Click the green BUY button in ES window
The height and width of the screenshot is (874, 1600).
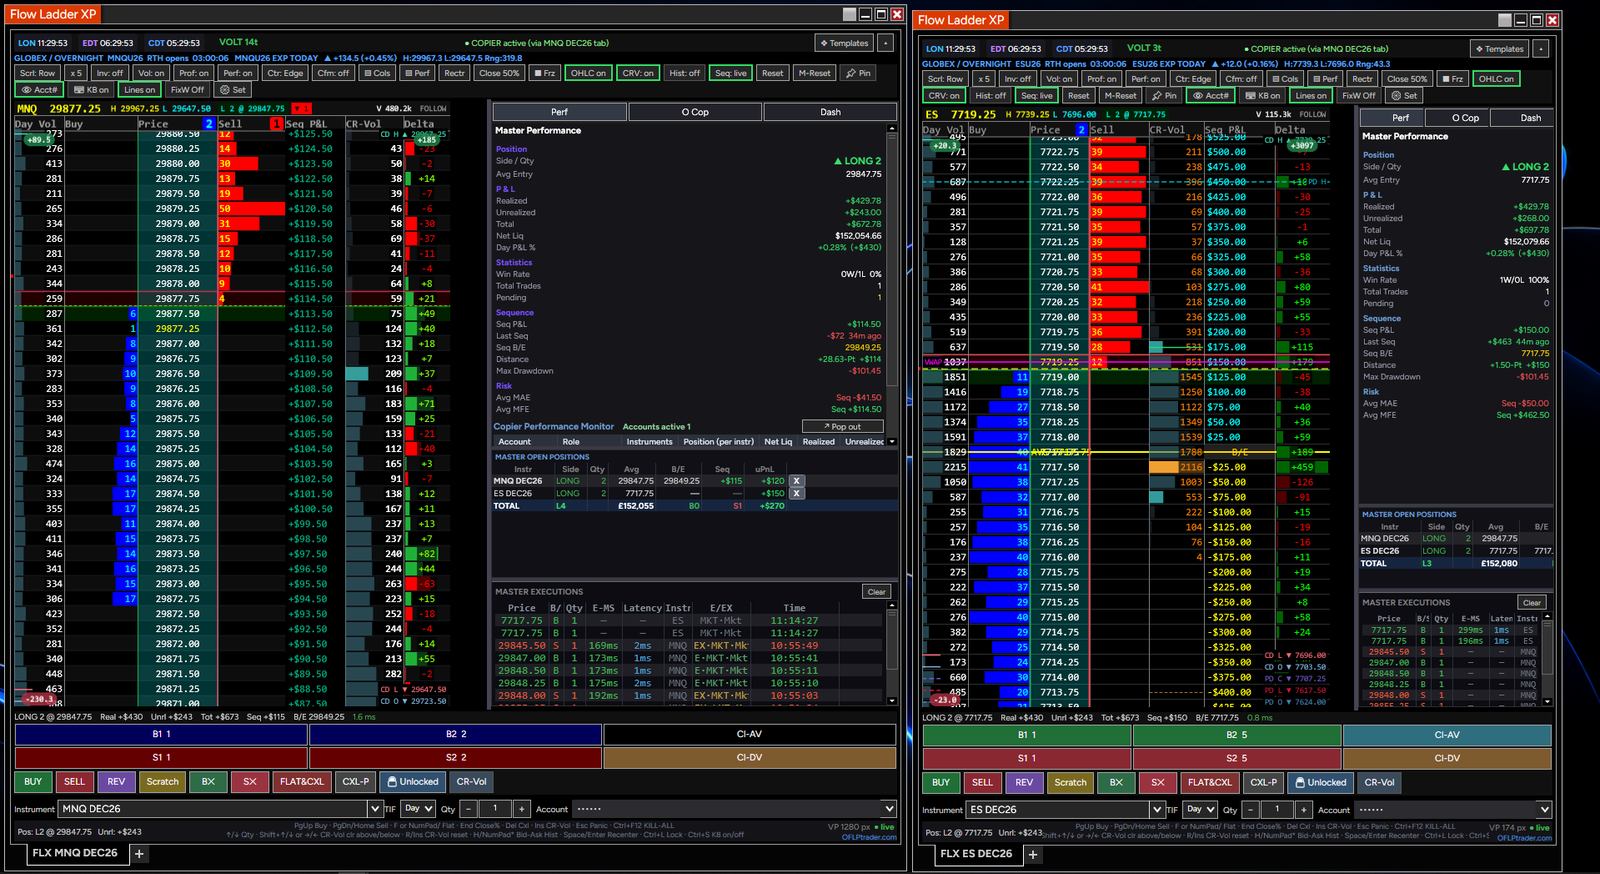(x=941, y=782)
